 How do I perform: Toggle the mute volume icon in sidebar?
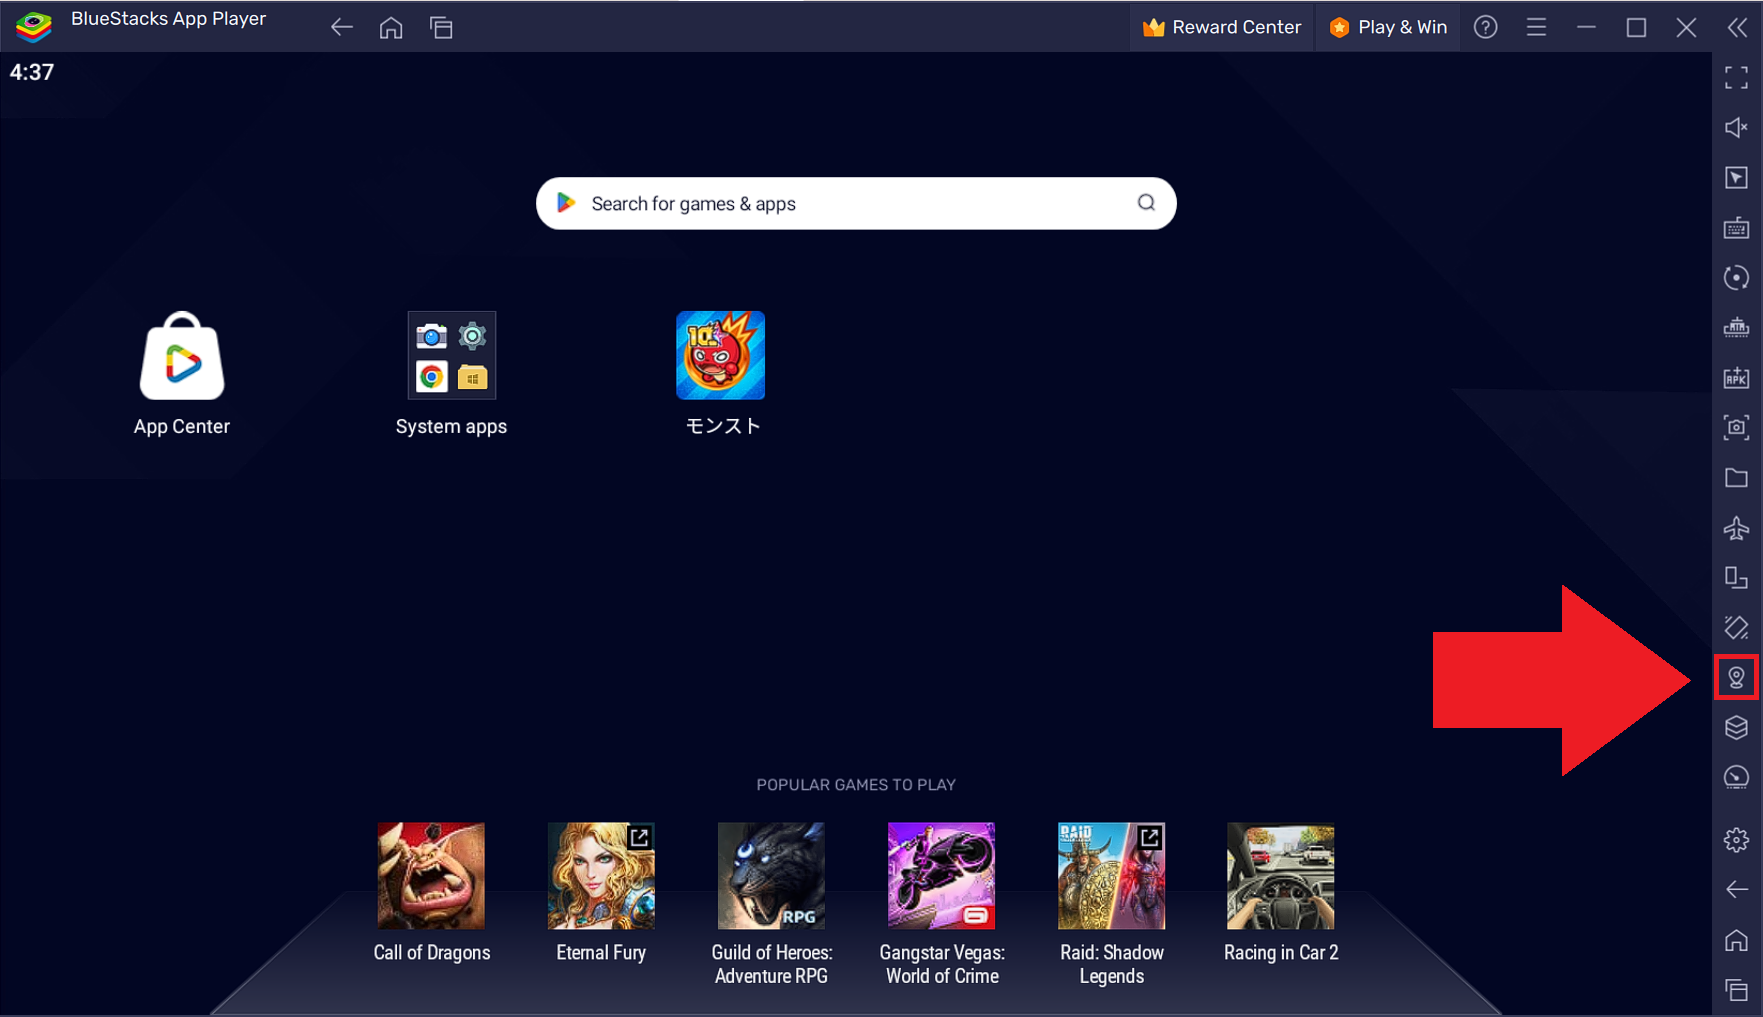click(1737, 127)
